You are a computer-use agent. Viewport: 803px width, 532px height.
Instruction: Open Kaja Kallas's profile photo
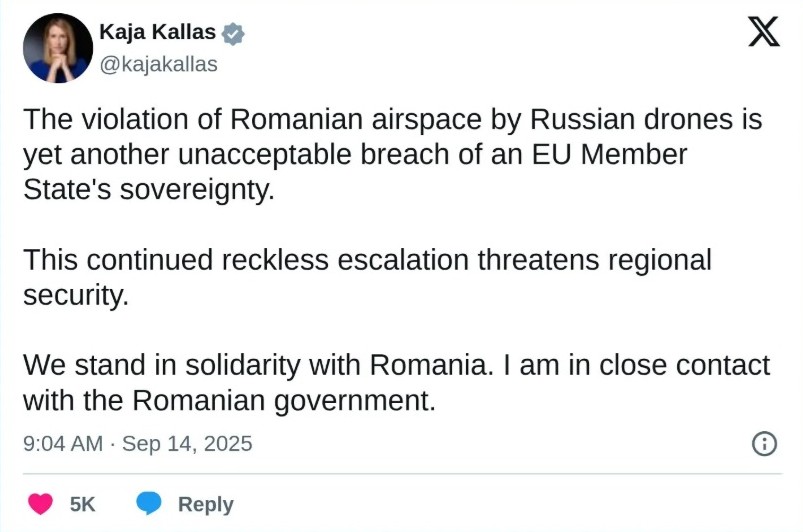pos(59,48)
